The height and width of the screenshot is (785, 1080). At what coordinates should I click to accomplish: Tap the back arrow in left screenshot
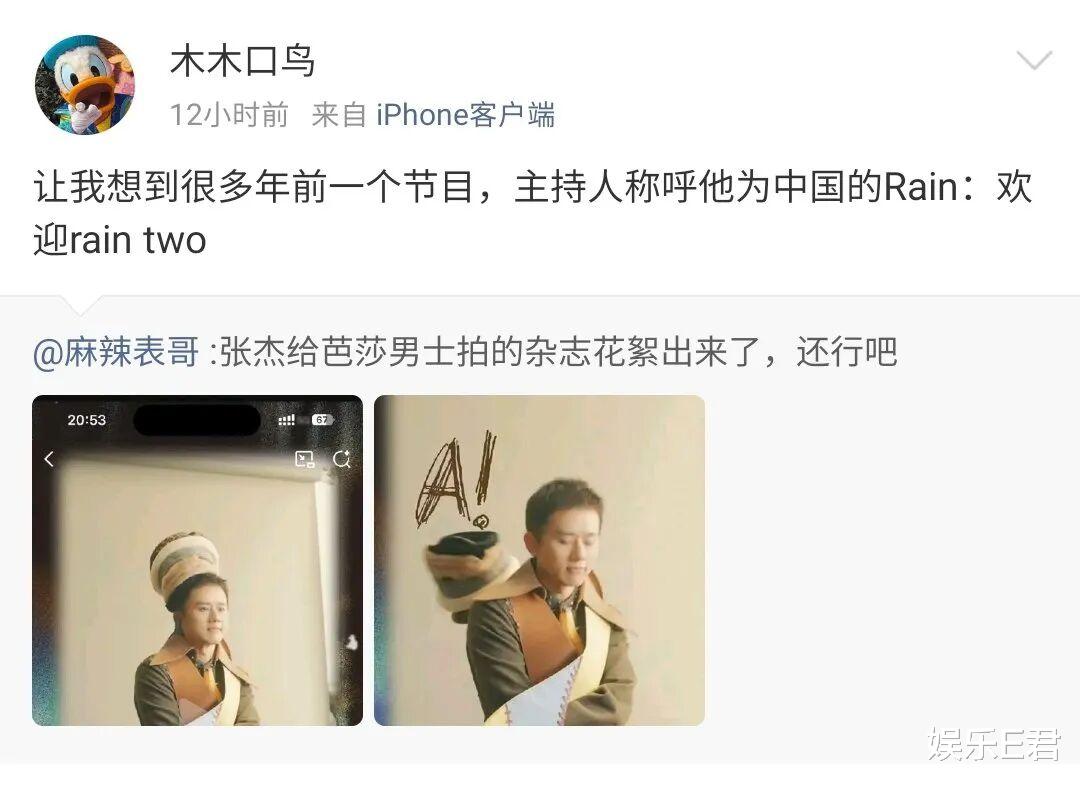tap(49, 459)
